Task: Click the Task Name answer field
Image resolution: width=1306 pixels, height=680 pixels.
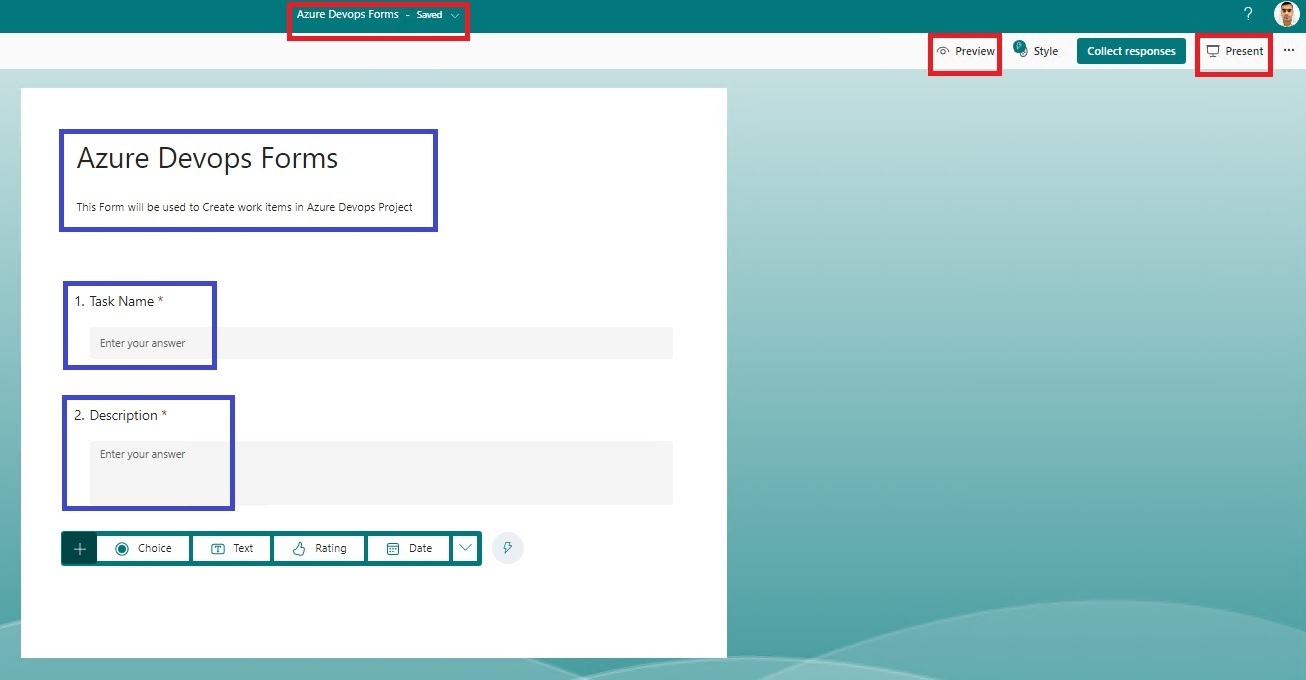Action: coord(381,343)
